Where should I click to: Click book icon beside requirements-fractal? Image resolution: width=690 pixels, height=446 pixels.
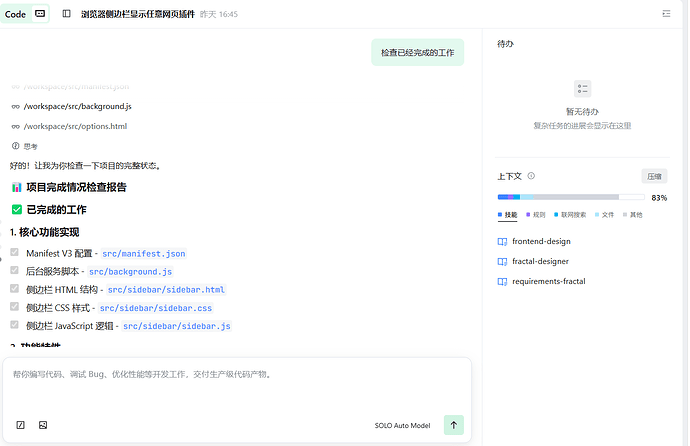[x=502, y=281]
